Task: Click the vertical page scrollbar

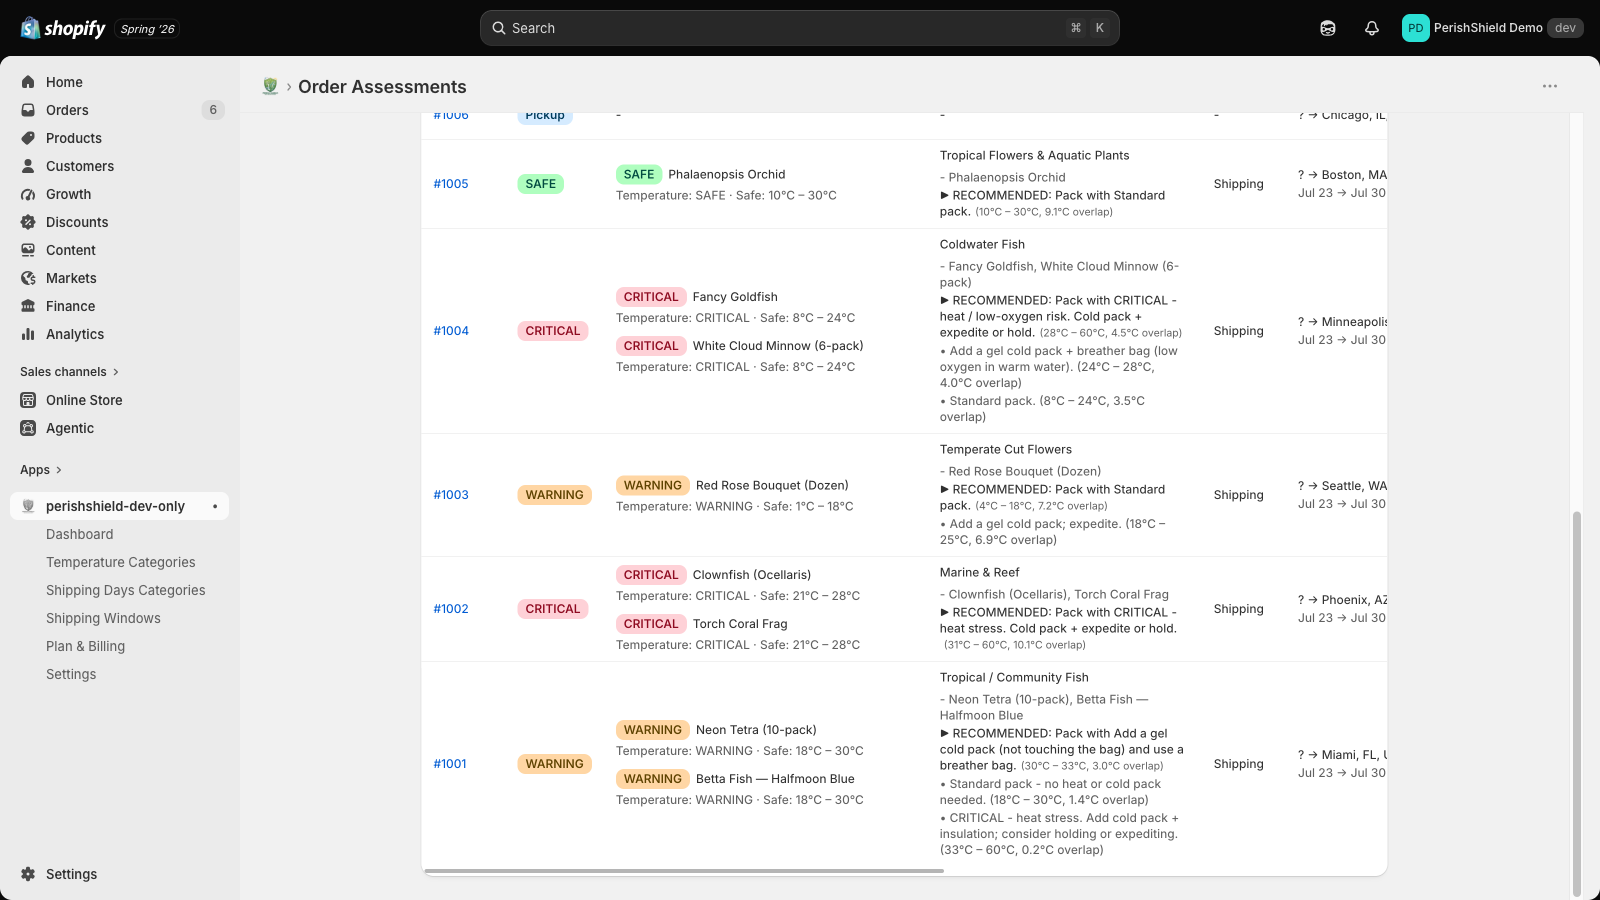Action: pos(1577,704)
